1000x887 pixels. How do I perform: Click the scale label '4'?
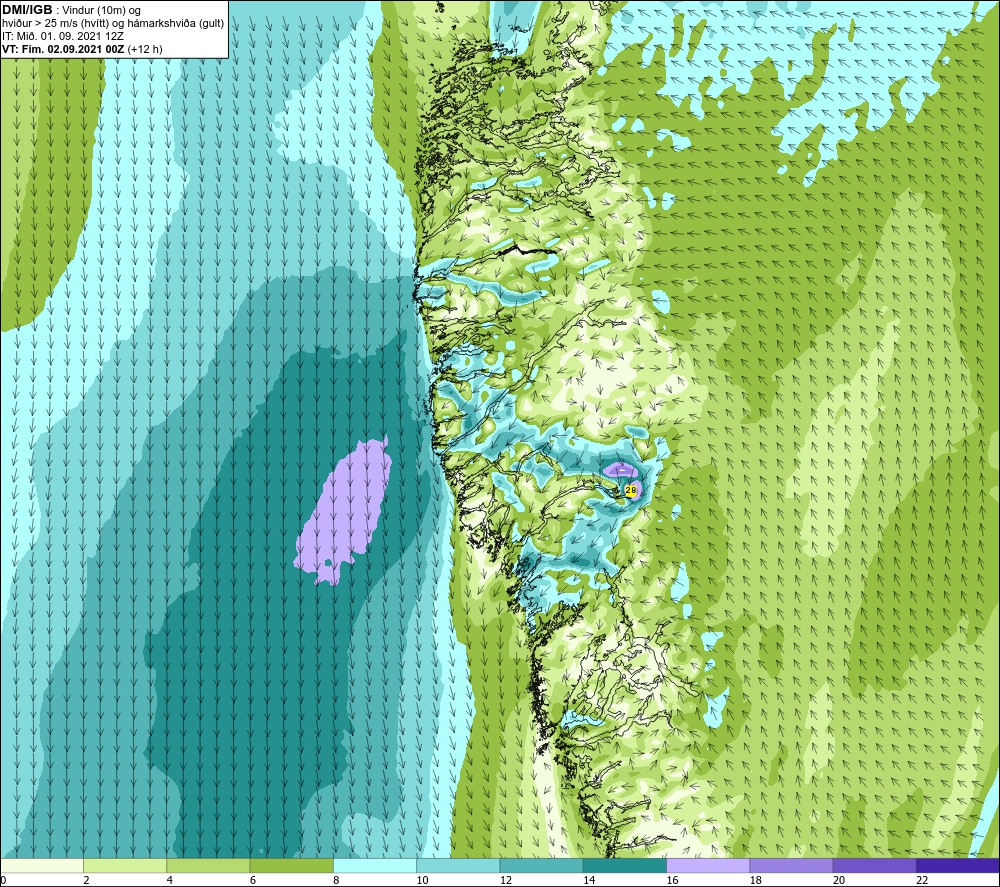170,880
